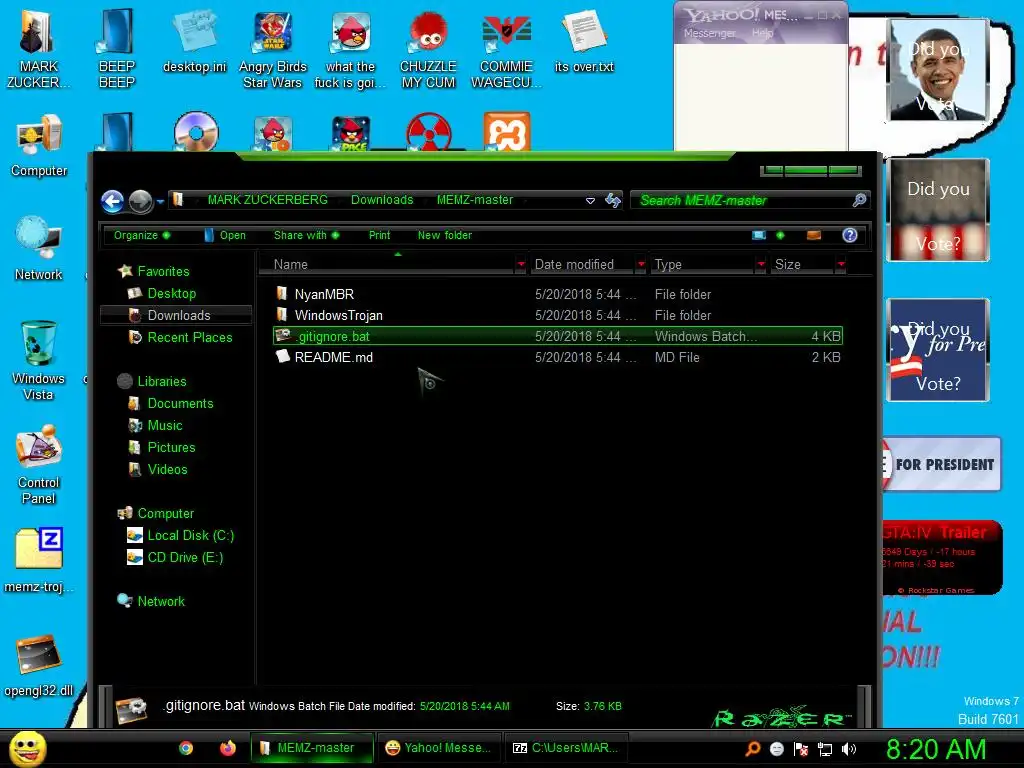Click the volume speaker tray icon
Viewport: 1024px width, 768px height.
point(848,749)
